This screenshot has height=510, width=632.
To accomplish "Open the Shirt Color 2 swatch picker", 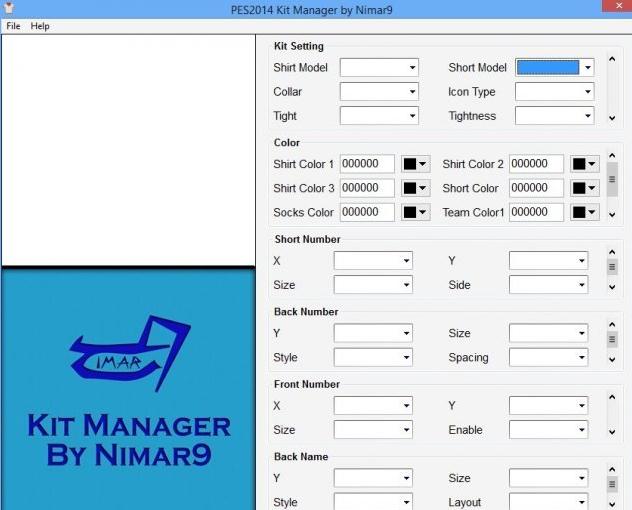I will [x=585, y=164].
